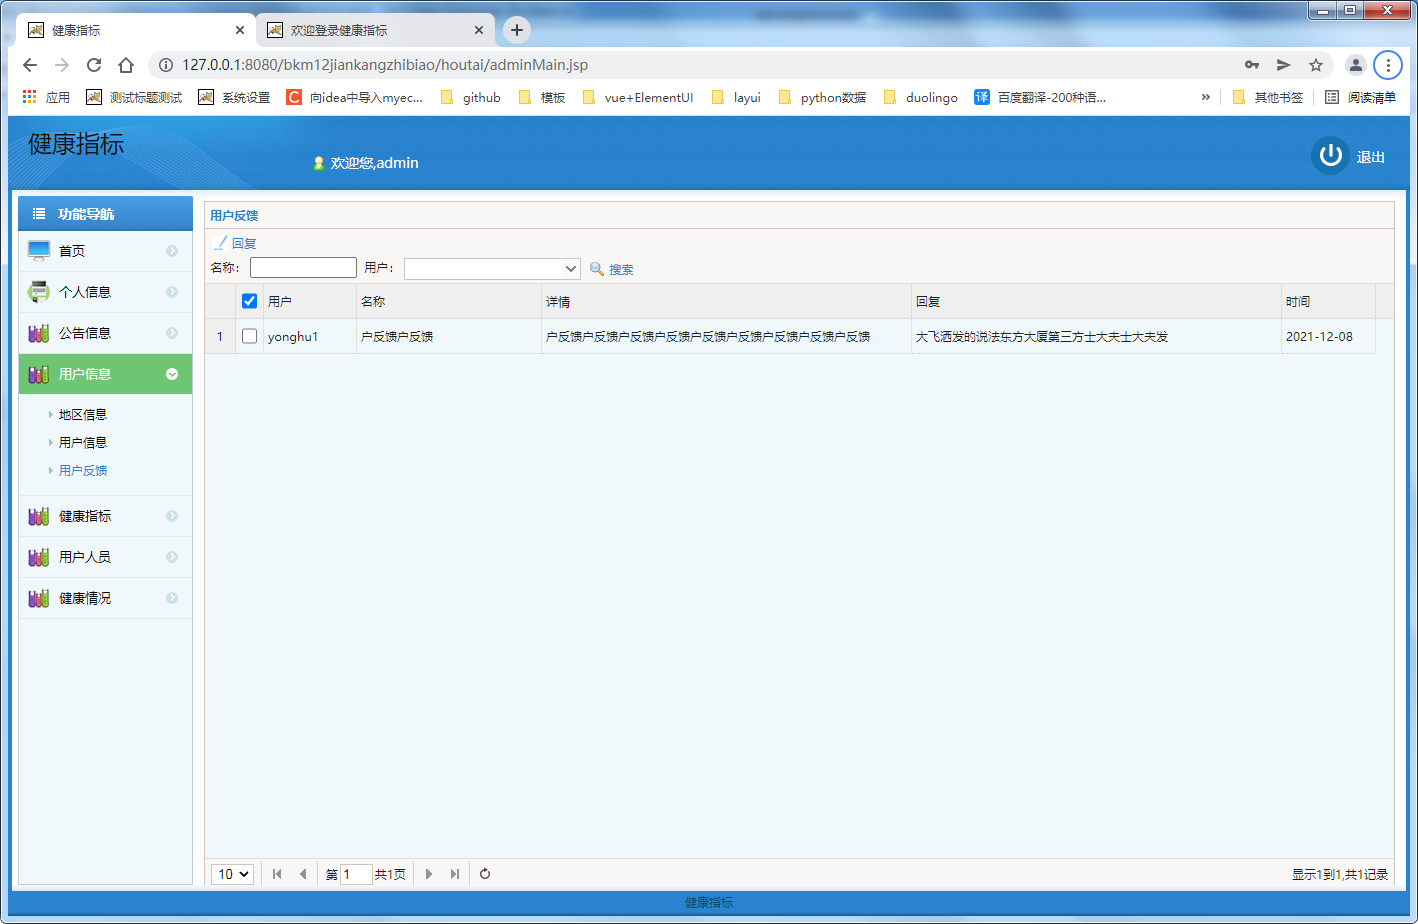Open the browser home page

tap(126, 65)
